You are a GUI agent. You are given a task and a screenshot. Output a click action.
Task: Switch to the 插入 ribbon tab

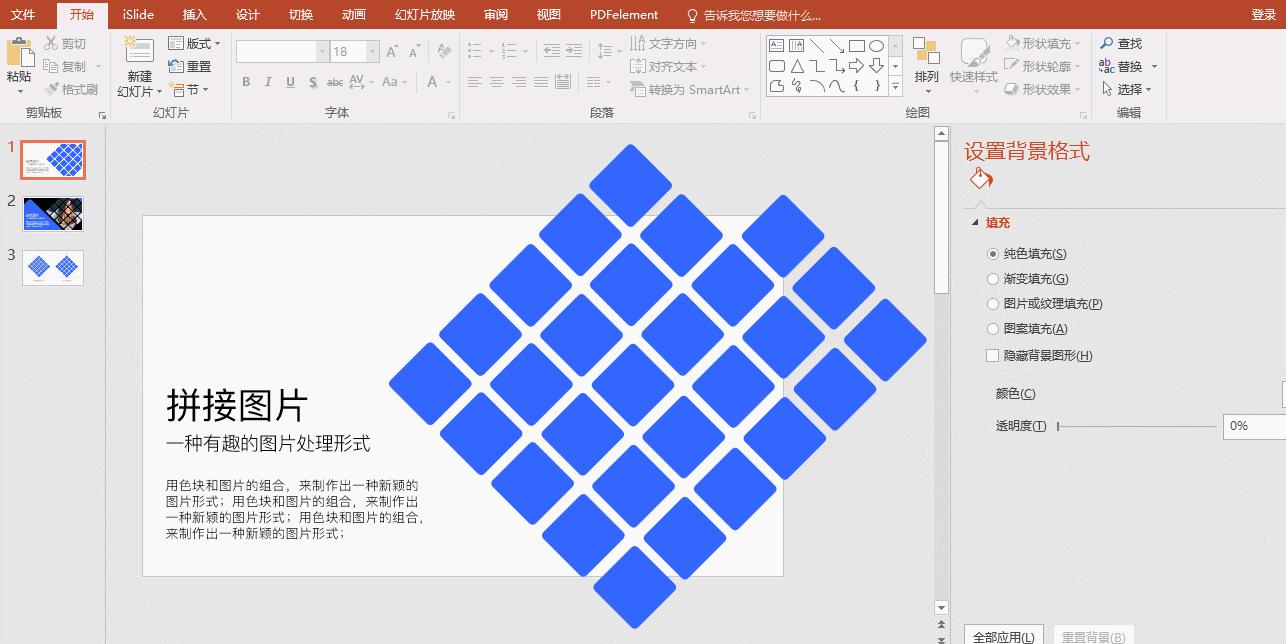(x=193, y=15)
